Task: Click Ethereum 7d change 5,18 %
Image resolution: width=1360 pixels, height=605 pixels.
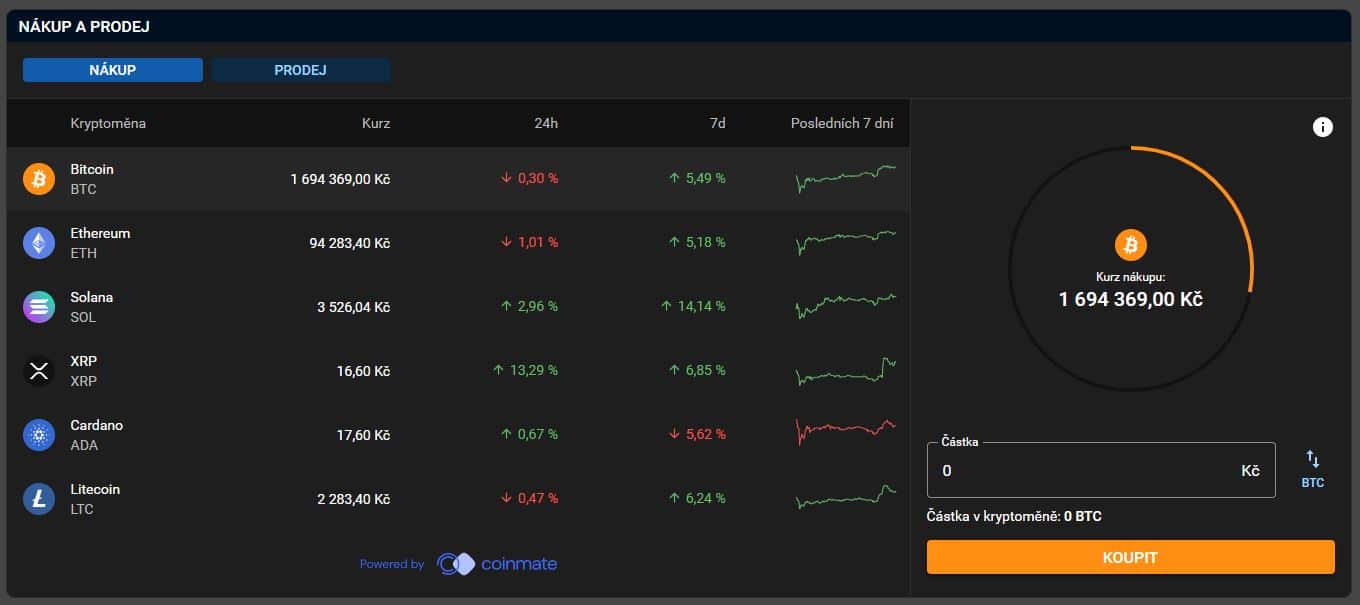Action: [698, 243]
